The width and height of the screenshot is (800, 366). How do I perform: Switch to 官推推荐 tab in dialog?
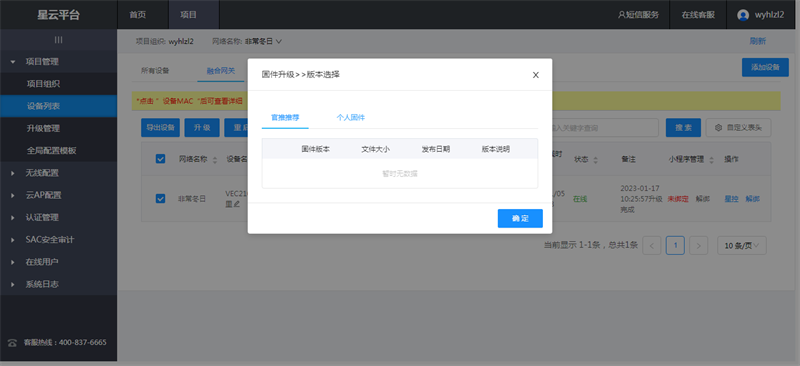(x=285, y=117)
